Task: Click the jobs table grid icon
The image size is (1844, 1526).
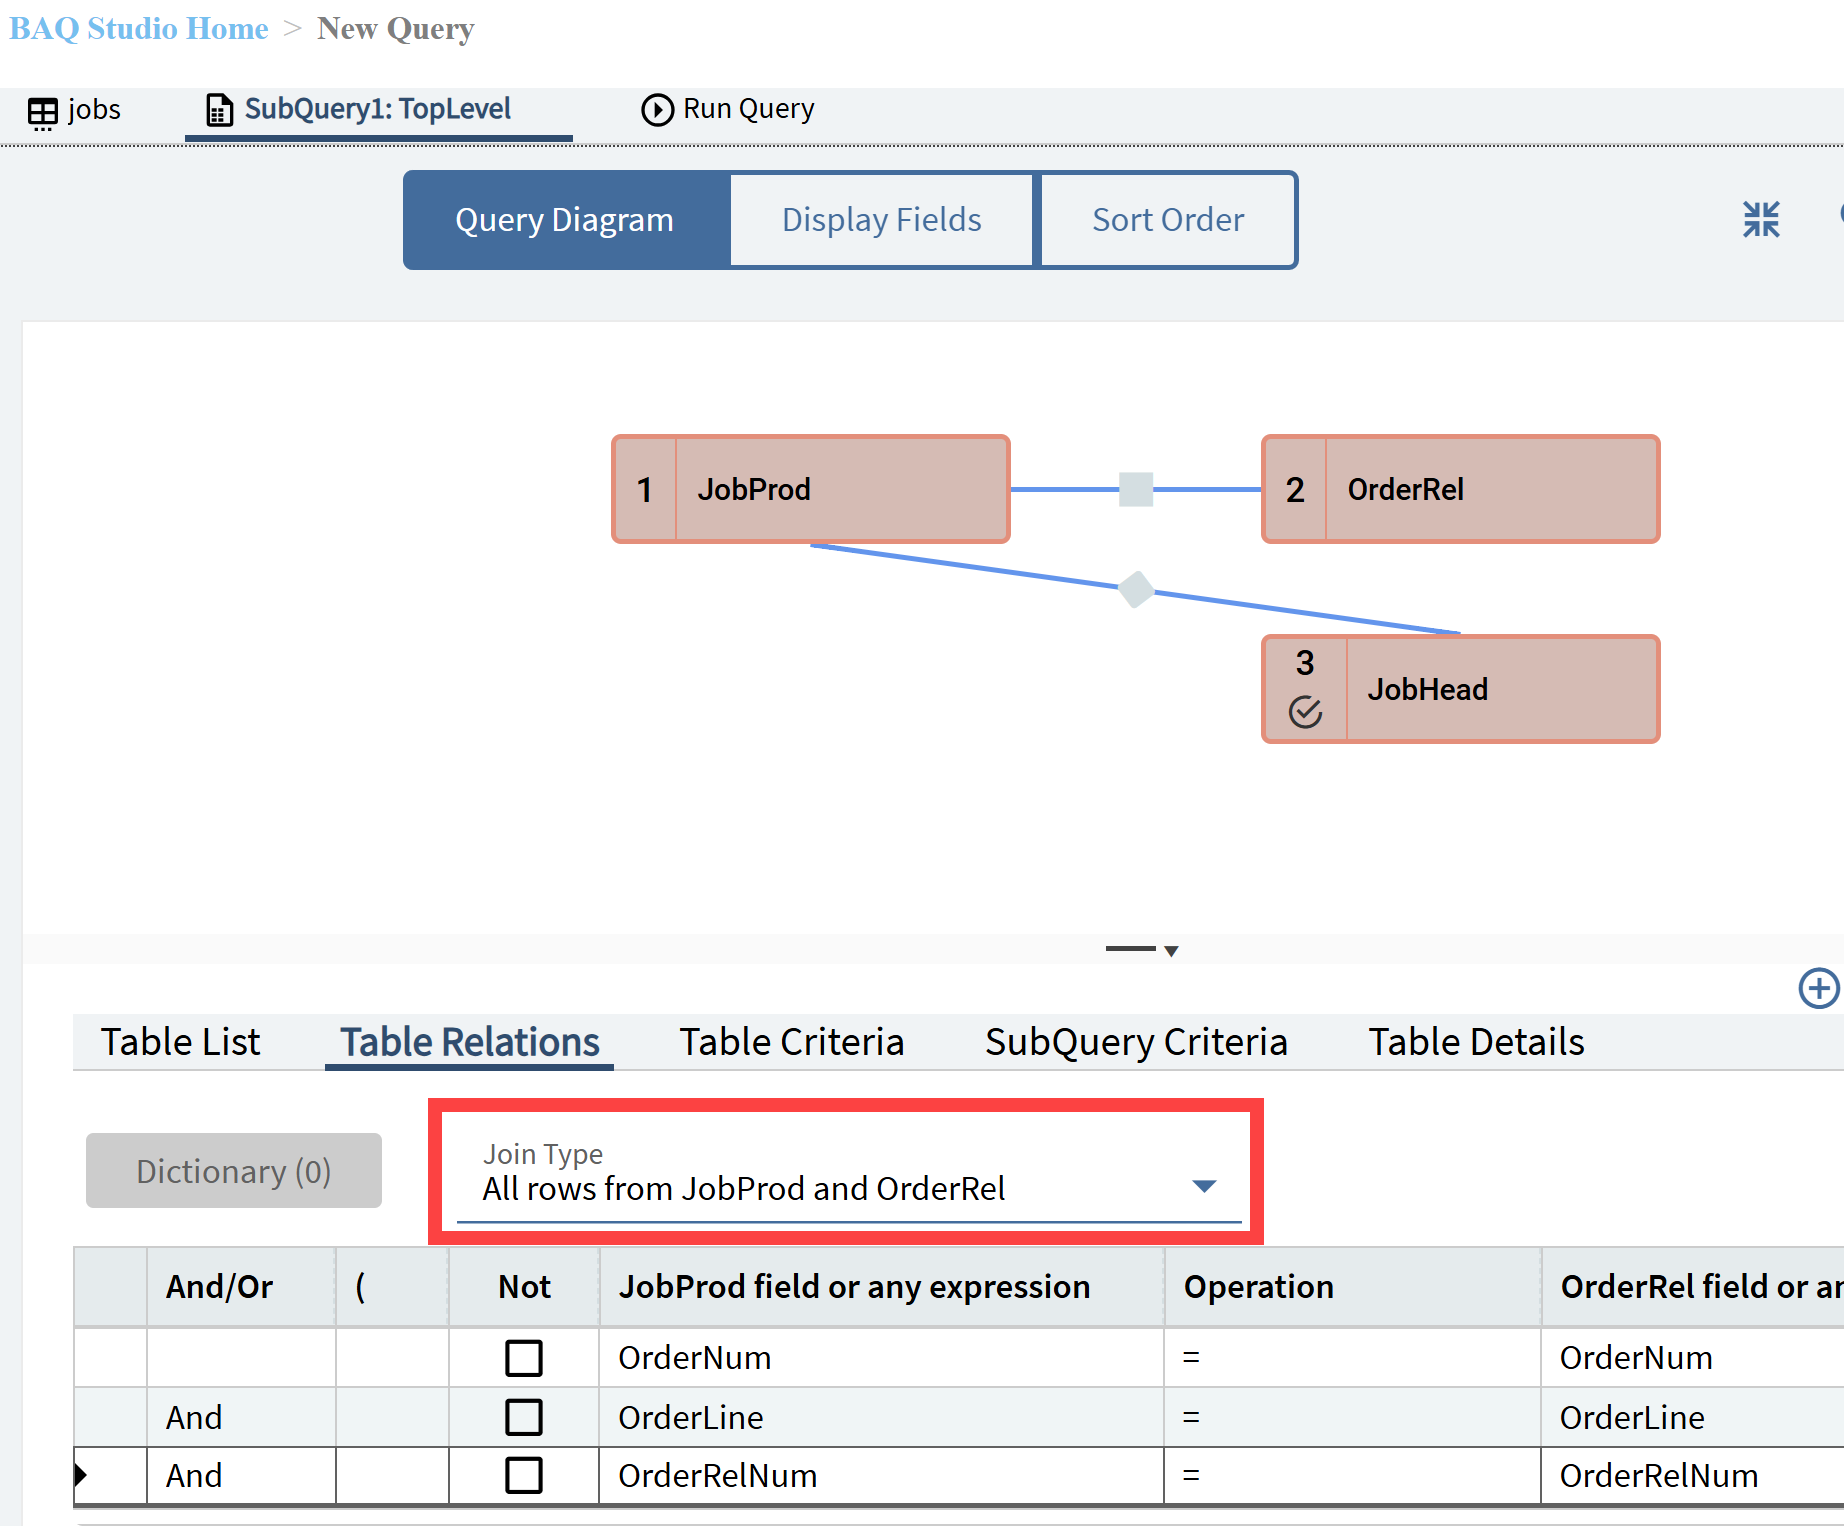Action: point(42,112)
